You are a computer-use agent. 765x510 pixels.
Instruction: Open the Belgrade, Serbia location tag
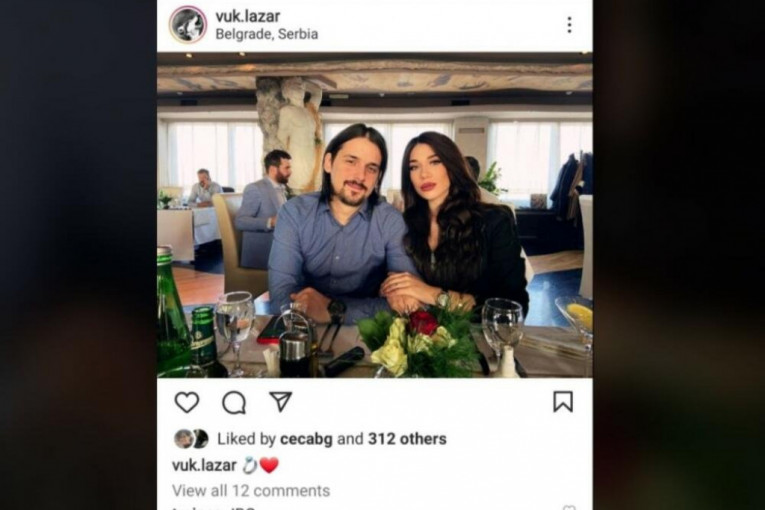click(x=267, y=34)
